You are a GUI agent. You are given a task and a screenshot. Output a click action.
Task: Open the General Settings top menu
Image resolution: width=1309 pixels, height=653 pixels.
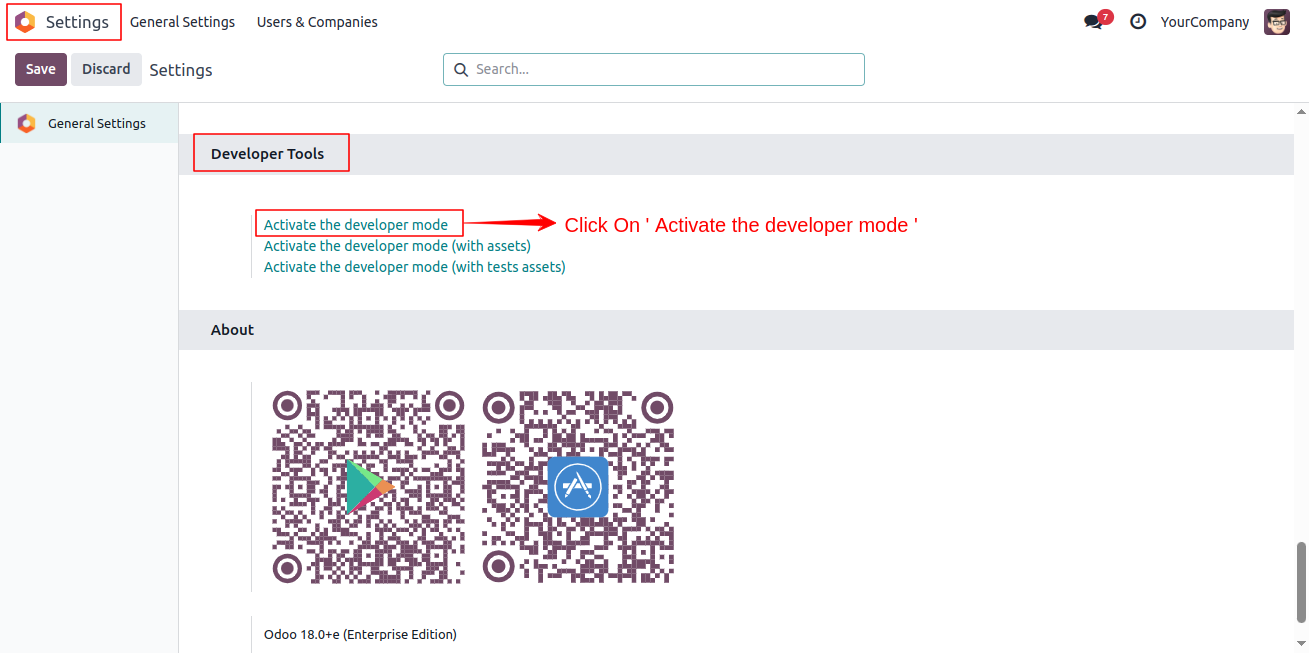tap(183, 22)
